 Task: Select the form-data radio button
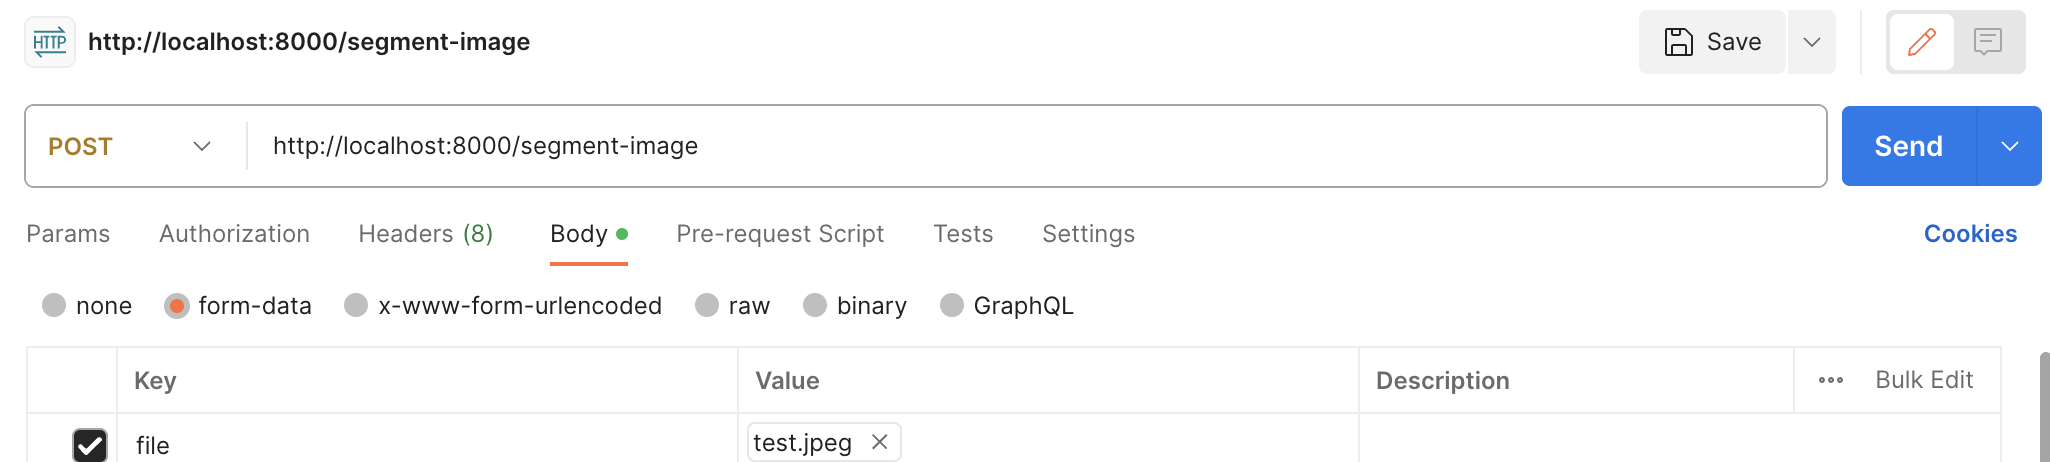click(x=177, y=306)
